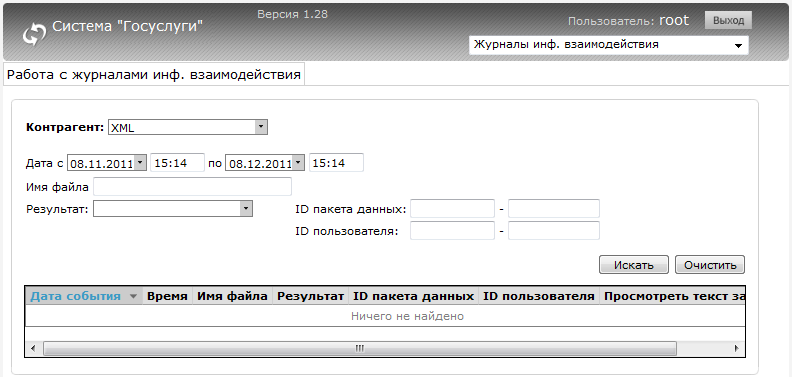Click the Версия 1.28 text
The height and width of the screenshot is (377, 792).
[x=292, y=14]
